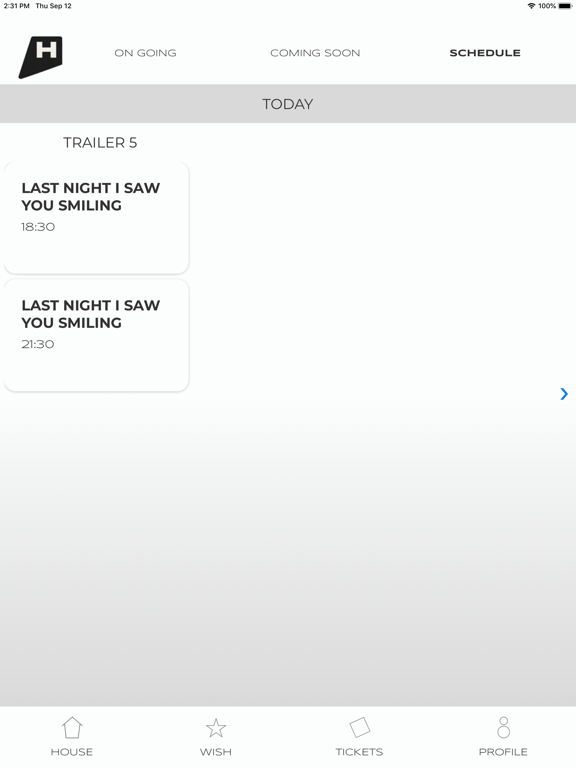Image resolution: width=576 pixels, height=768 pixels.
Task: Switch to the COMING SOON tab
Action: click(x=315, y=53)
